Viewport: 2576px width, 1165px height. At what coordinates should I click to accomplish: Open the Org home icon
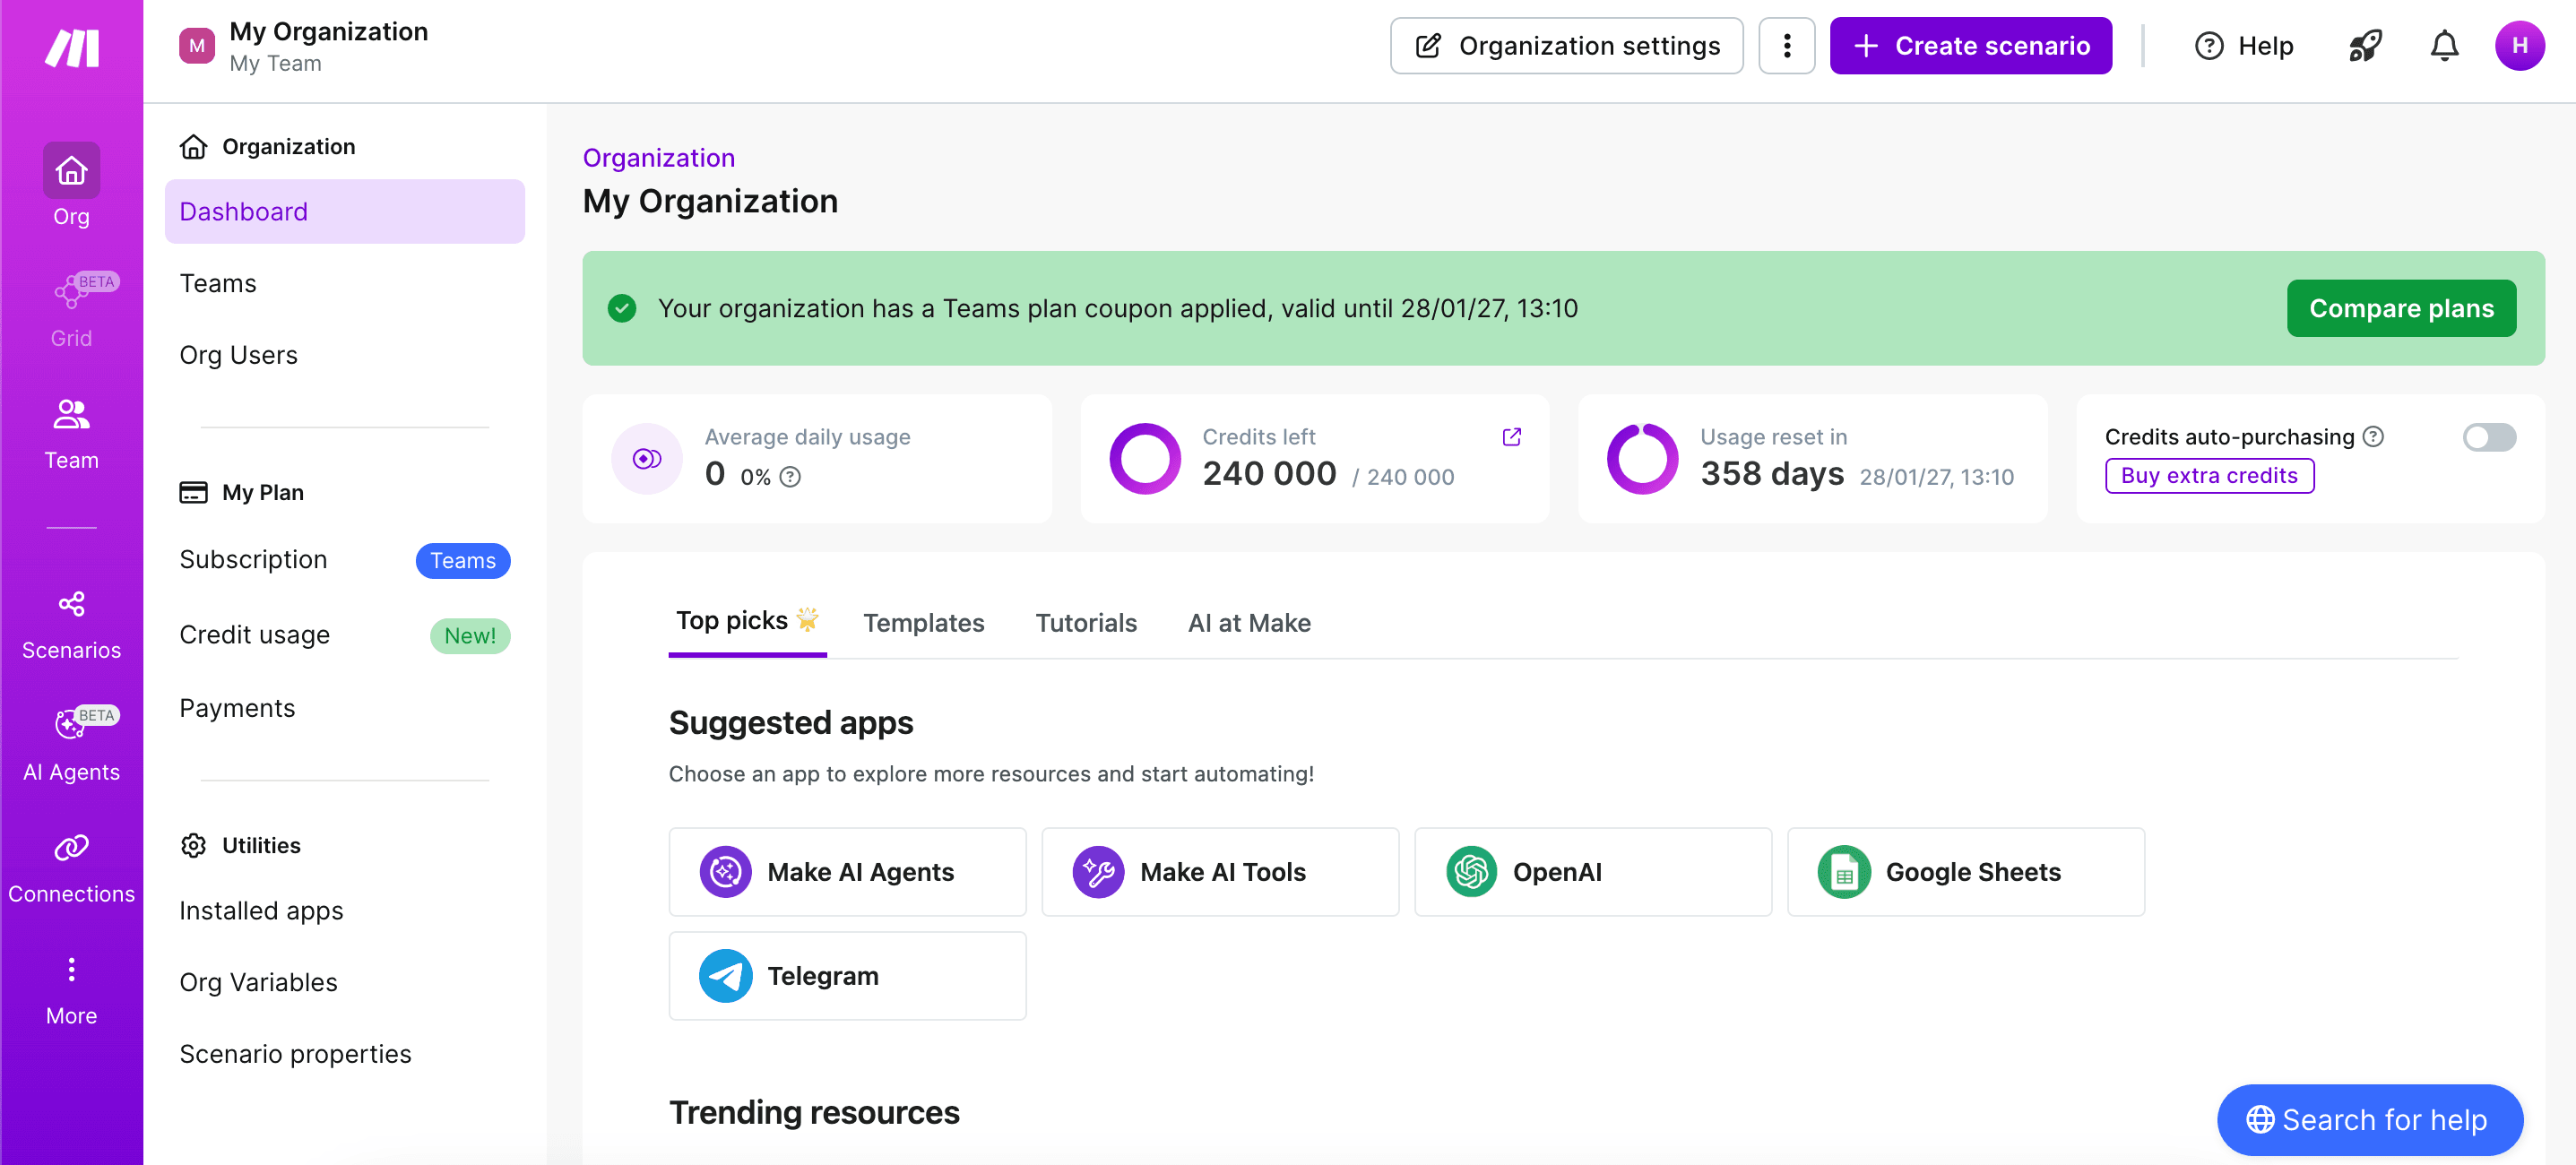pos(71,171)
